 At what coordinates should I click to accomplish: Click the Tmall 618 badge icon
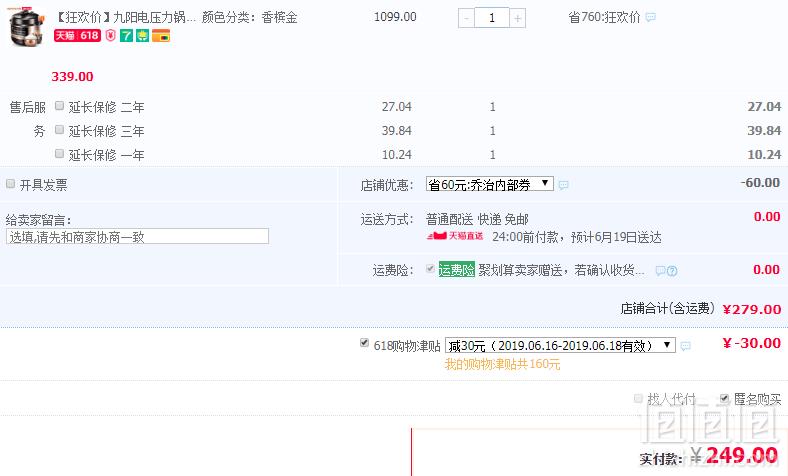click(x=77, y=36)
